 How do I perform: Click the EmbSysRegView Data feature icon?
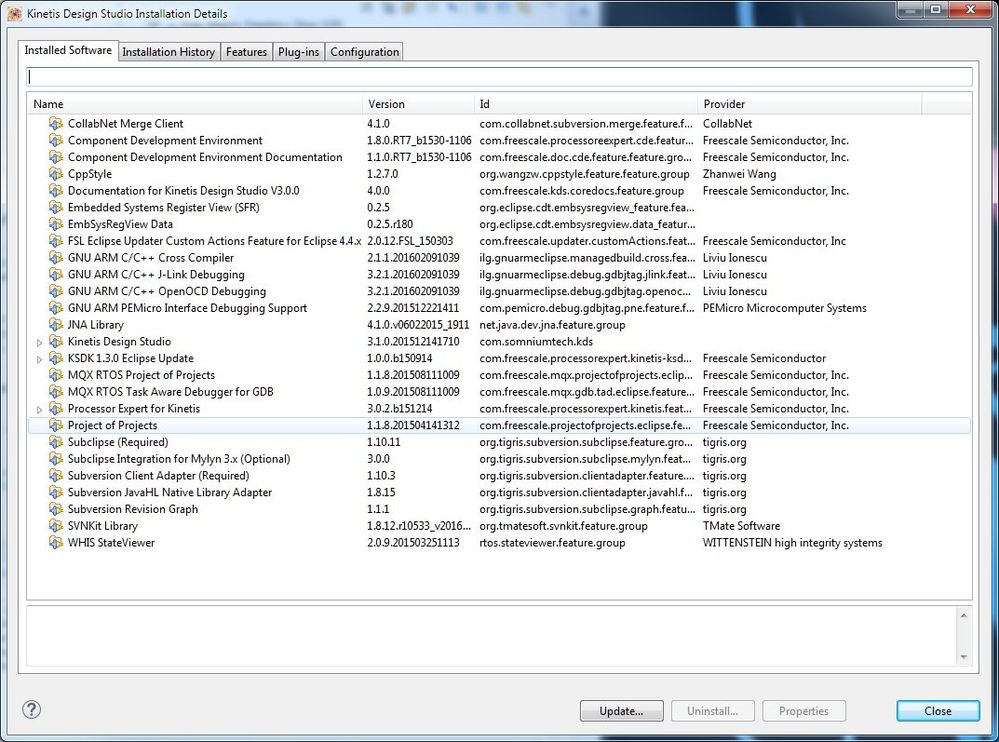(x=56, y=224)
